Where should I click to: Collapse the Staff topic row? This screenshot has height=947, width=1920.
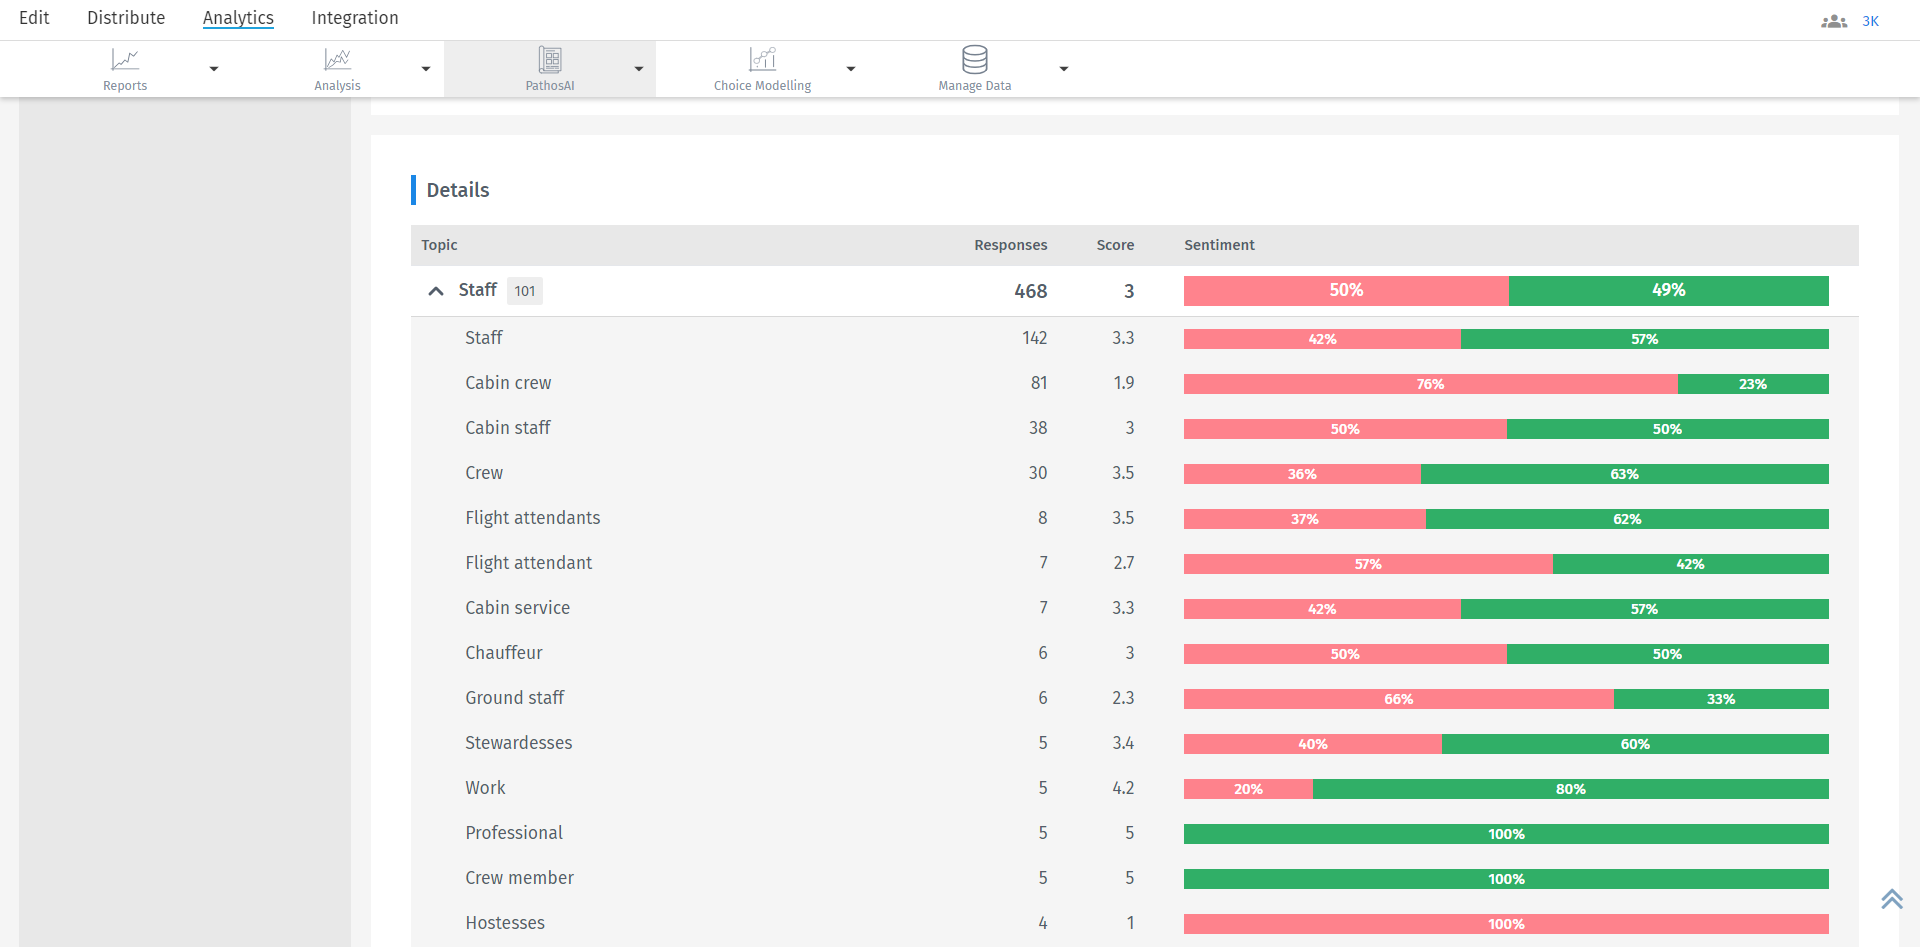coord(435,291)
